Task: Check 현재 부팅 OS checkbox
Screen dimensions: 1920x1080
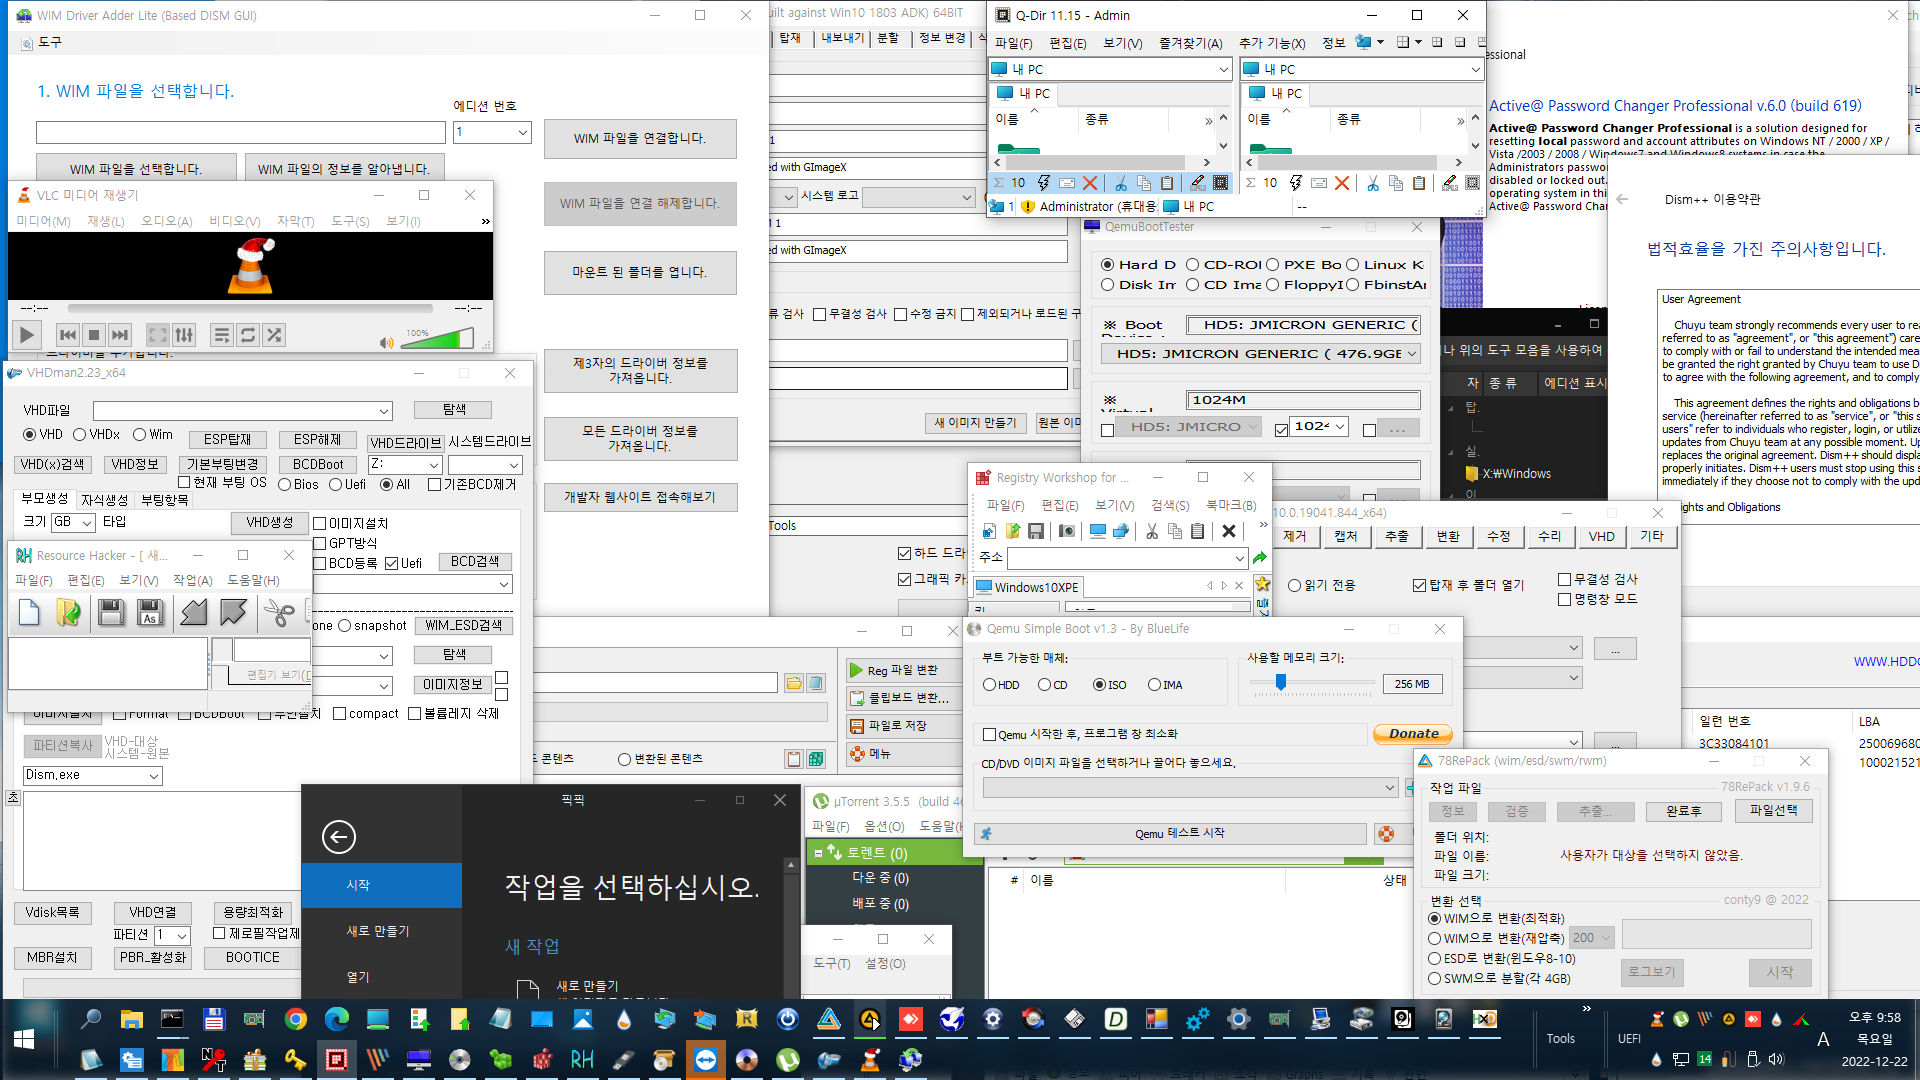Action: coord(184,483)
